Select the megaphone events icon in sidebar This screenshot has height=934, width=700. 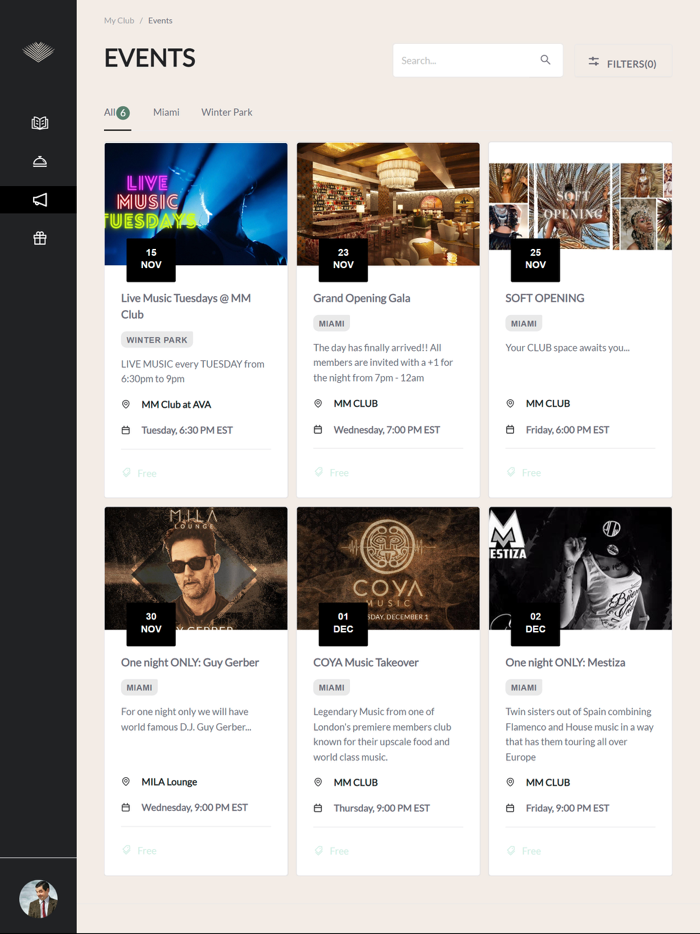coord(39,200)
